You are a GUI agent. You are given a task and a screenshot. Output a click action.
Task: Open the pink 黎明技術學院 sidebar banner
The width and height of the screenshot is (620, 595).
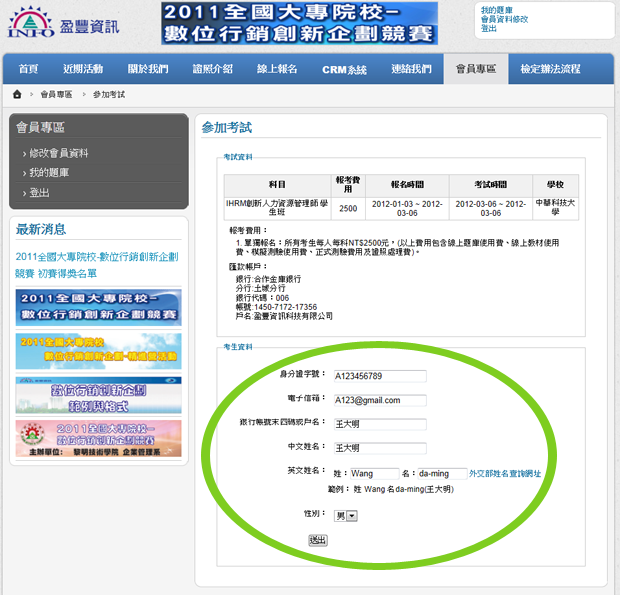click(98, 438)
